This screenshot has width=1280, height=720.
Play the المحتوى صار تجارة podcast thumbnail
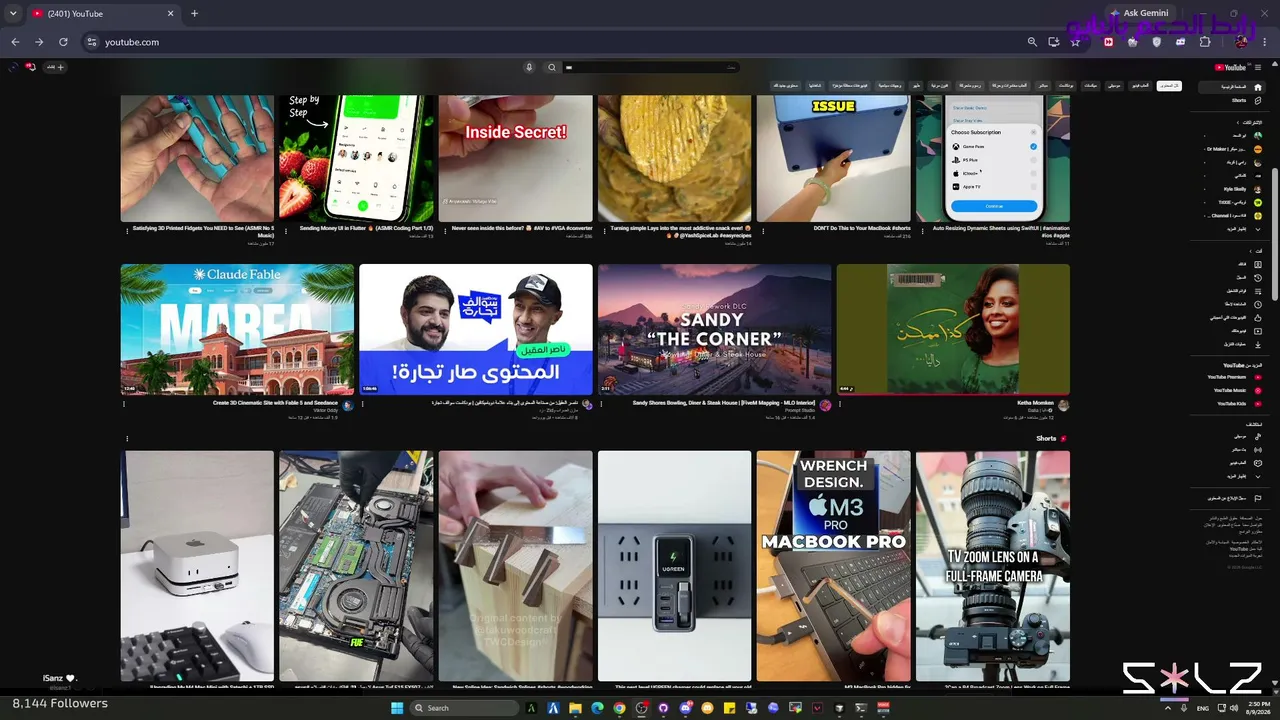pyautogui.click(x=476, y=329)
